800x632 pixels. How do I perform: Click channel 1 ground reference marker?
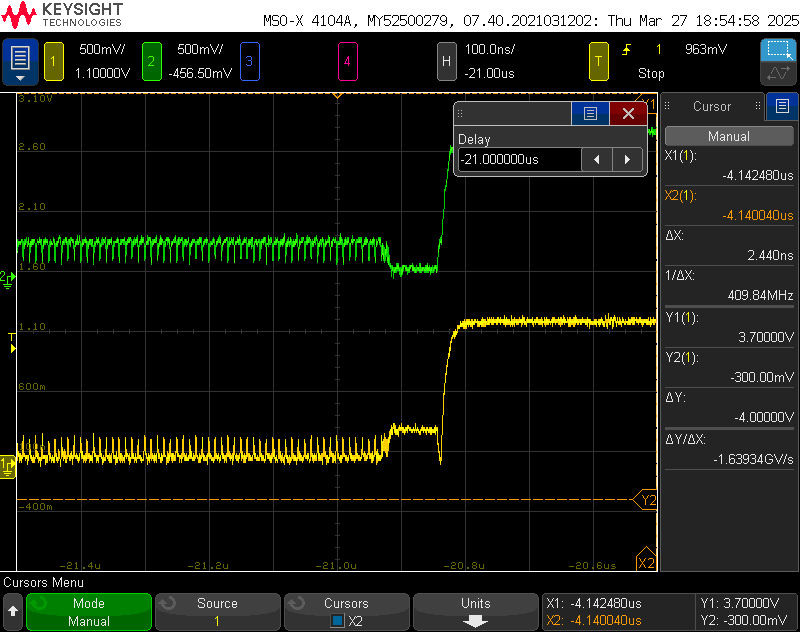pos(8,466)
